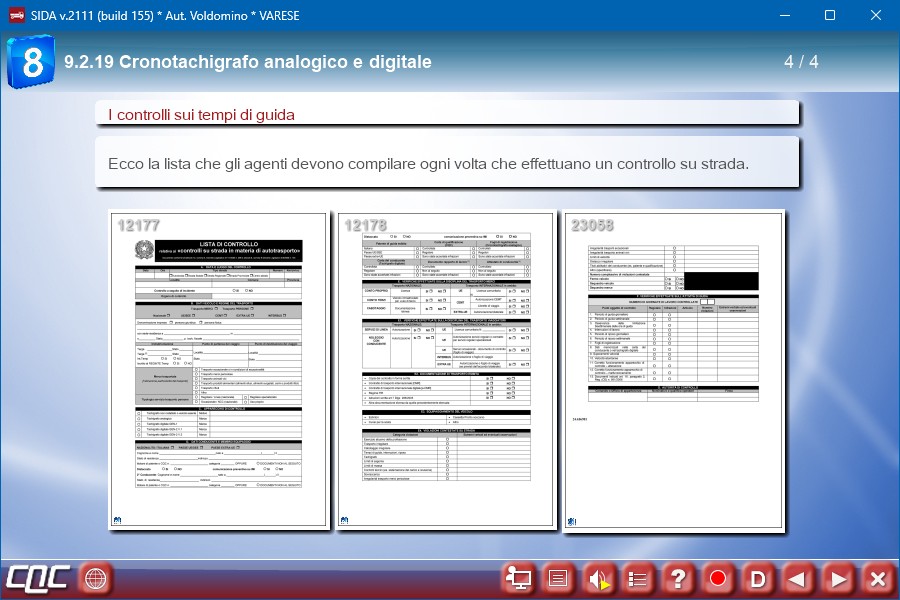Click the D button in bottom toolbar
900x600 pixels.
(x=758, y=578)
